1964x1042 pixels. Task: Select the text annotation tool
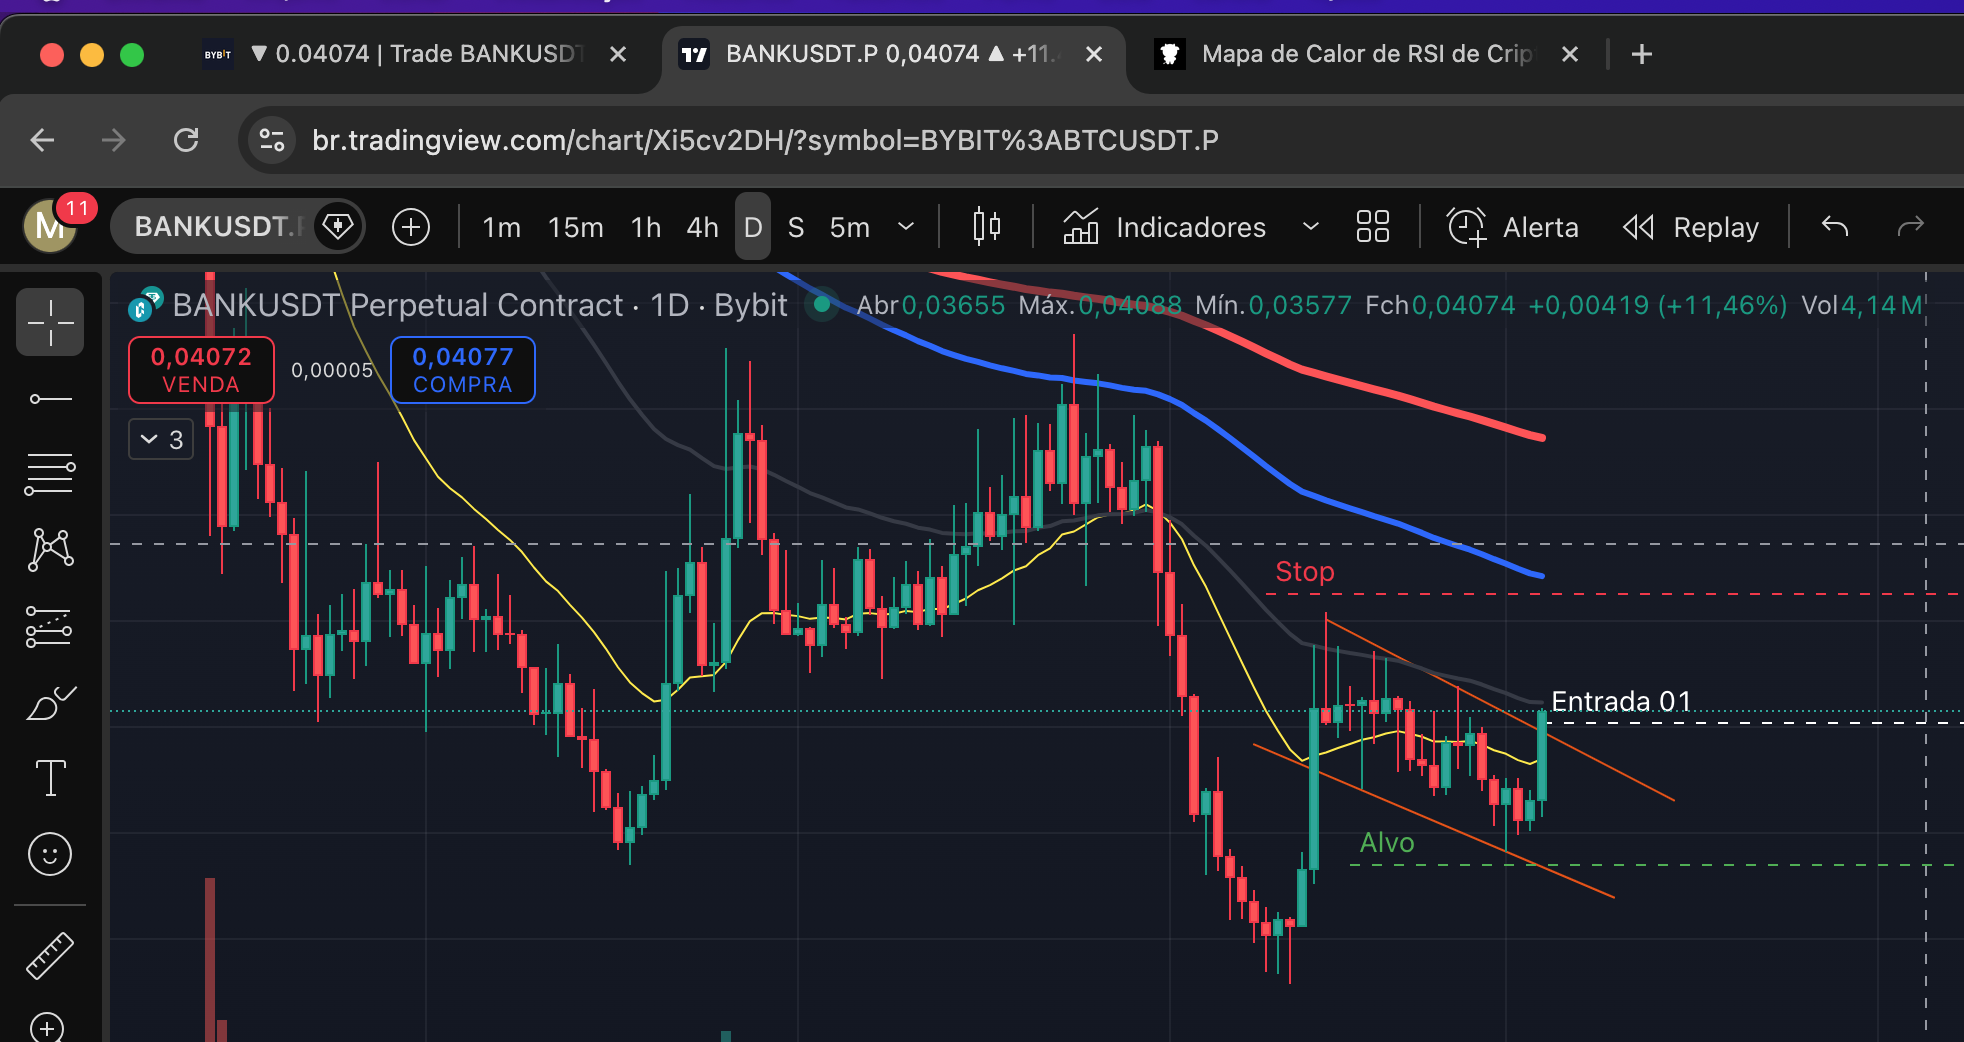click(x=50, y=778)
